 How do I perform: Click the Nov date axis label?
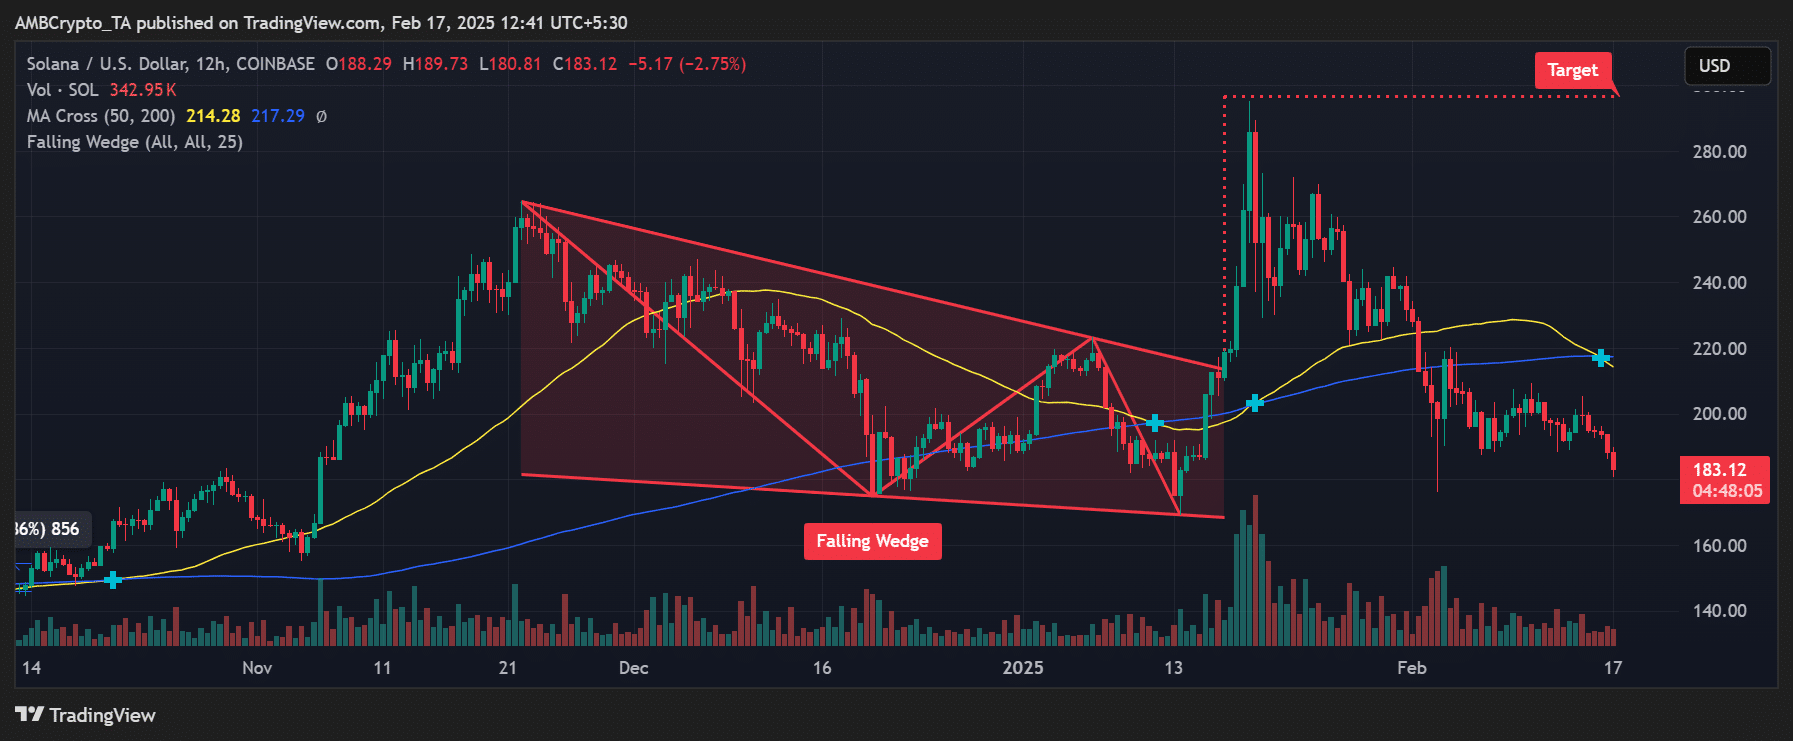tap(257, 668)
